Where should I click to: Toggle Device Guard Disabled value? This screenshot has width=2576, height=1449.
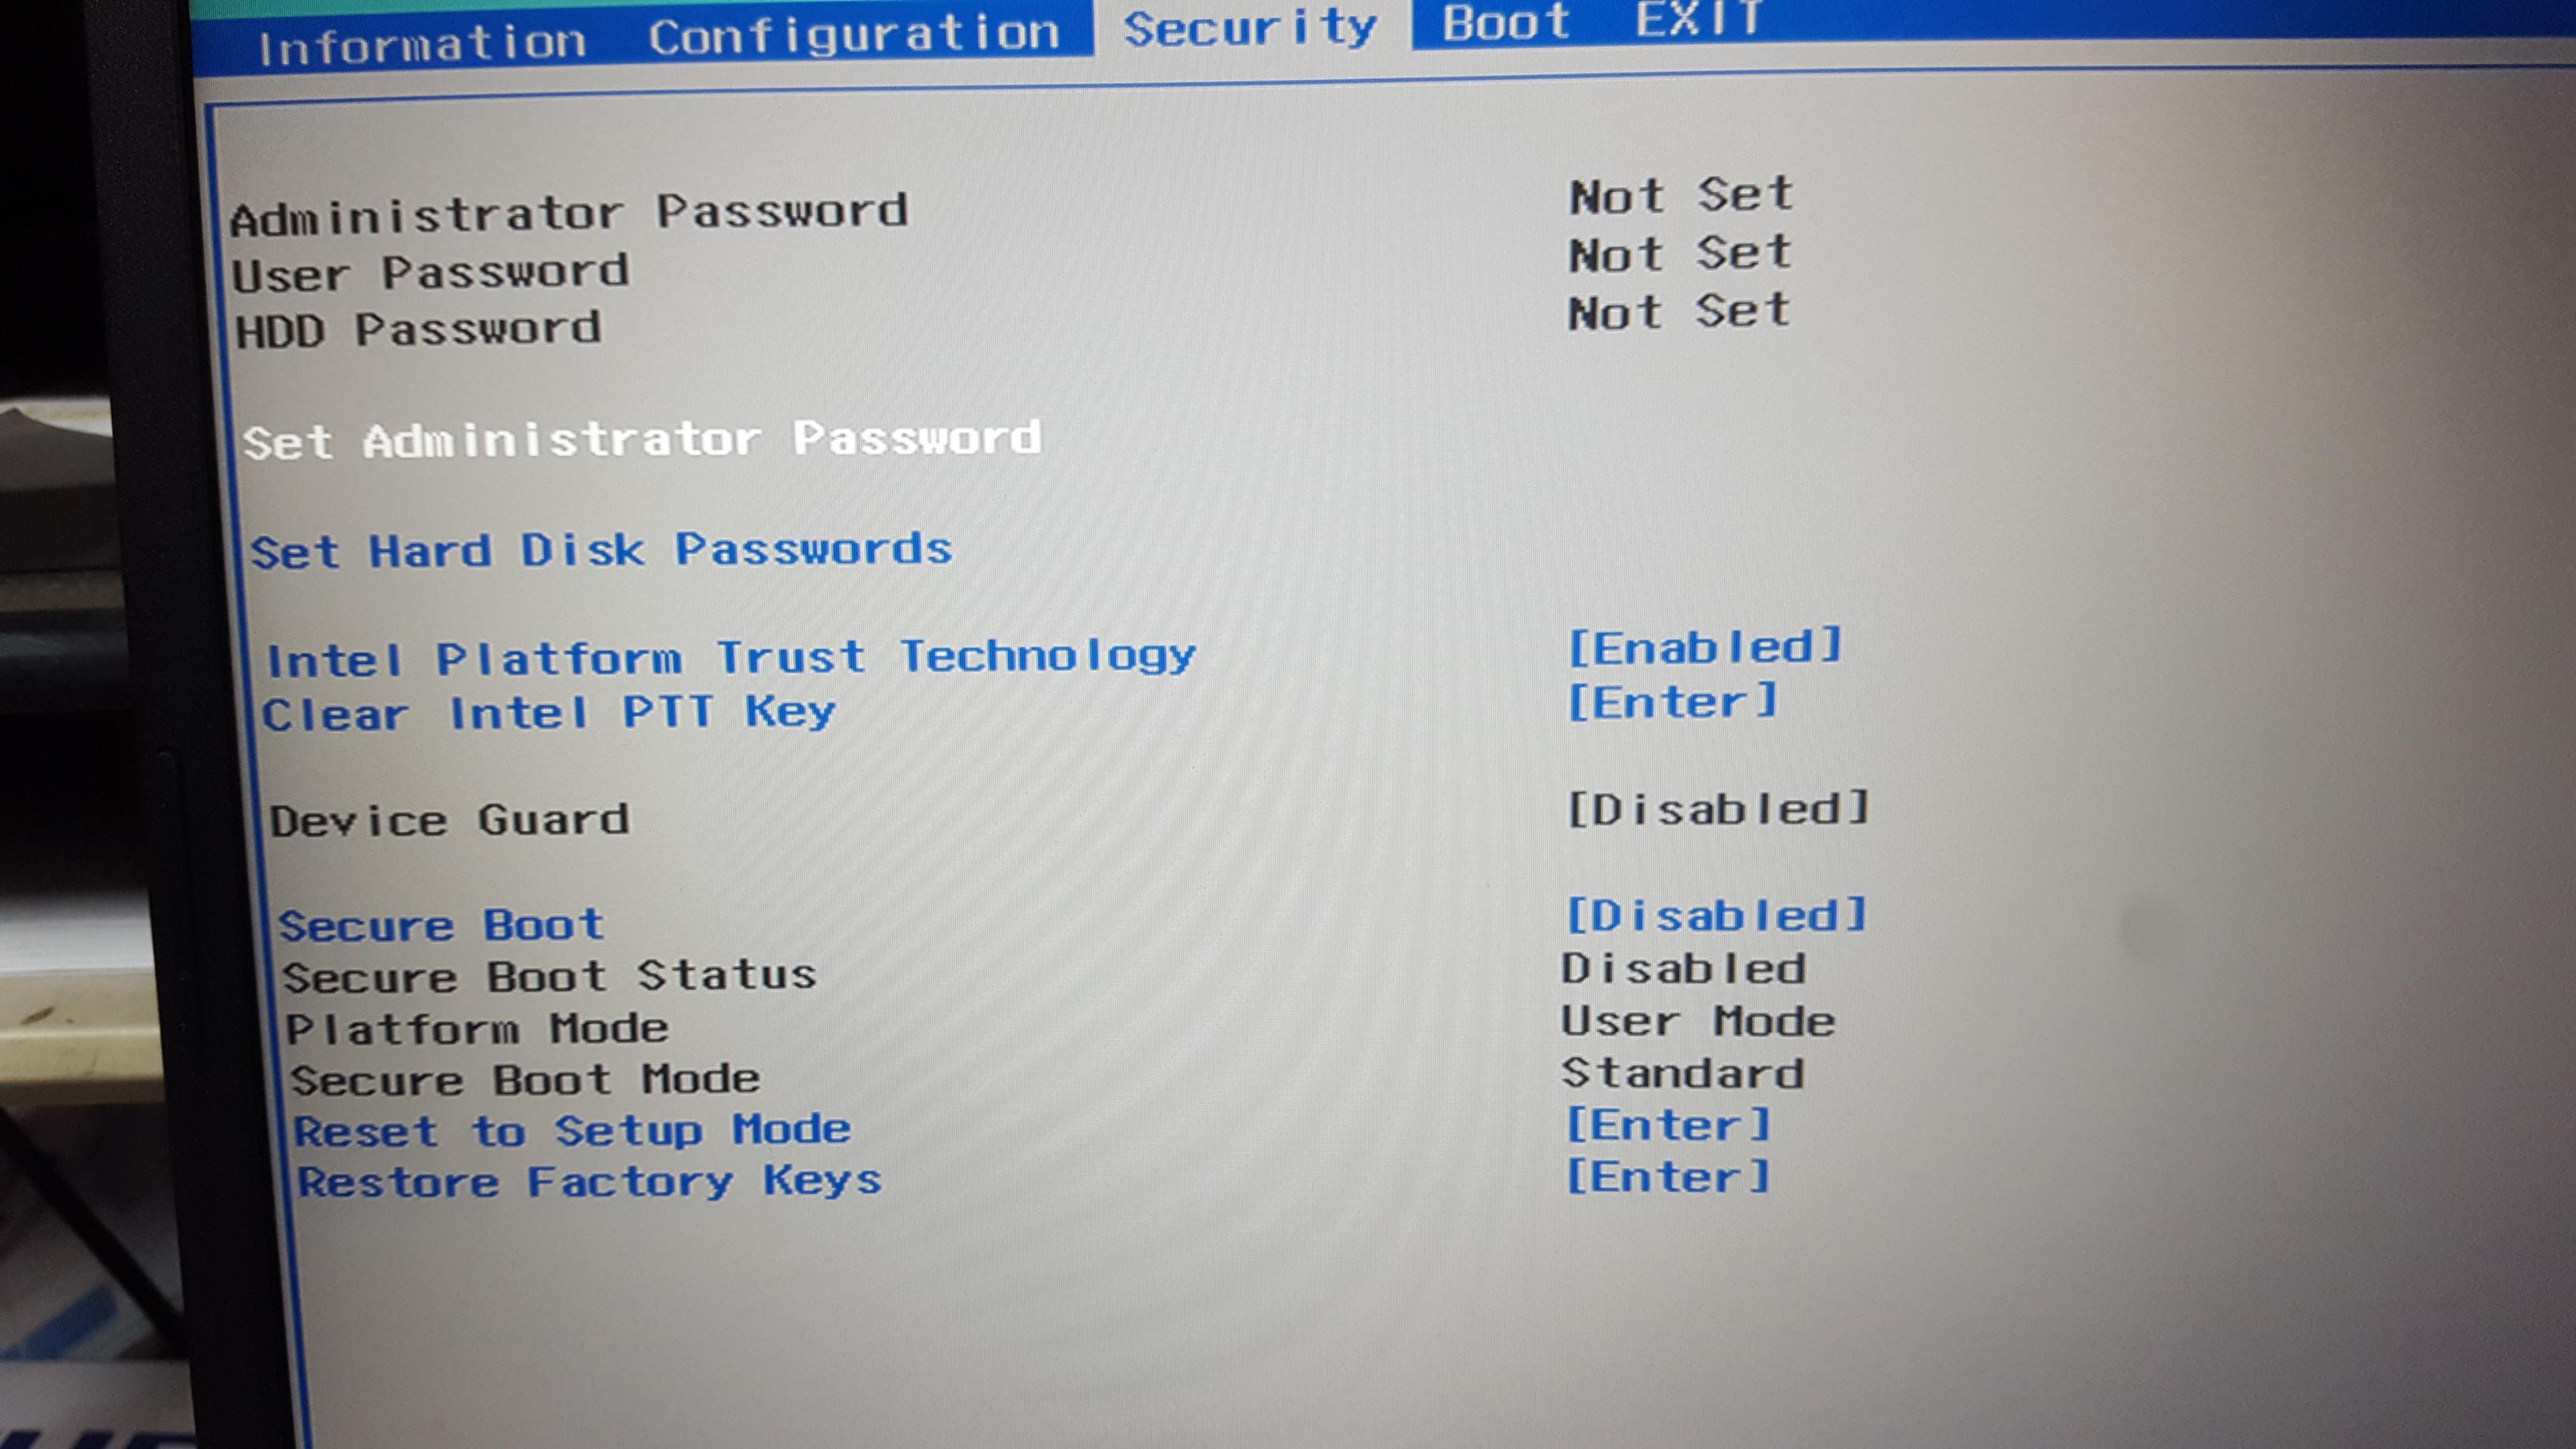[x=1716, y=809]
